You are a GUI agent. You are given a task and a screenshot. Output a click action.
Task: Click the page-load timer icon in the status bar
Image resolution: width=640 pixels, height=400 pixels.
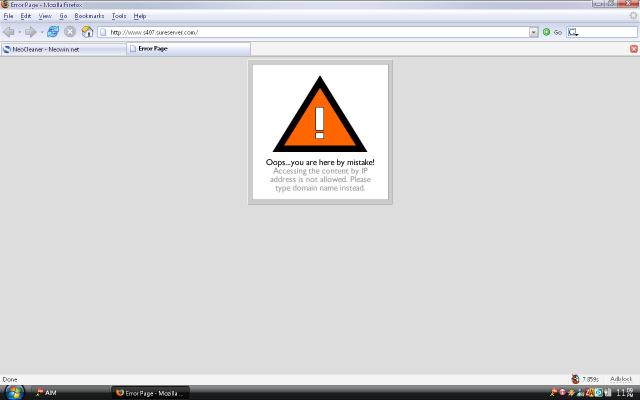[x=576, y=379]
